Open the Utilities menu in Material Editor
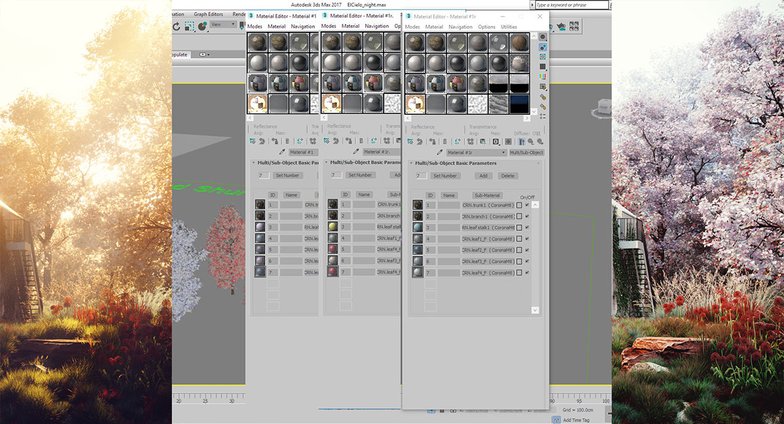784x424 pixels. click(509, 26)
